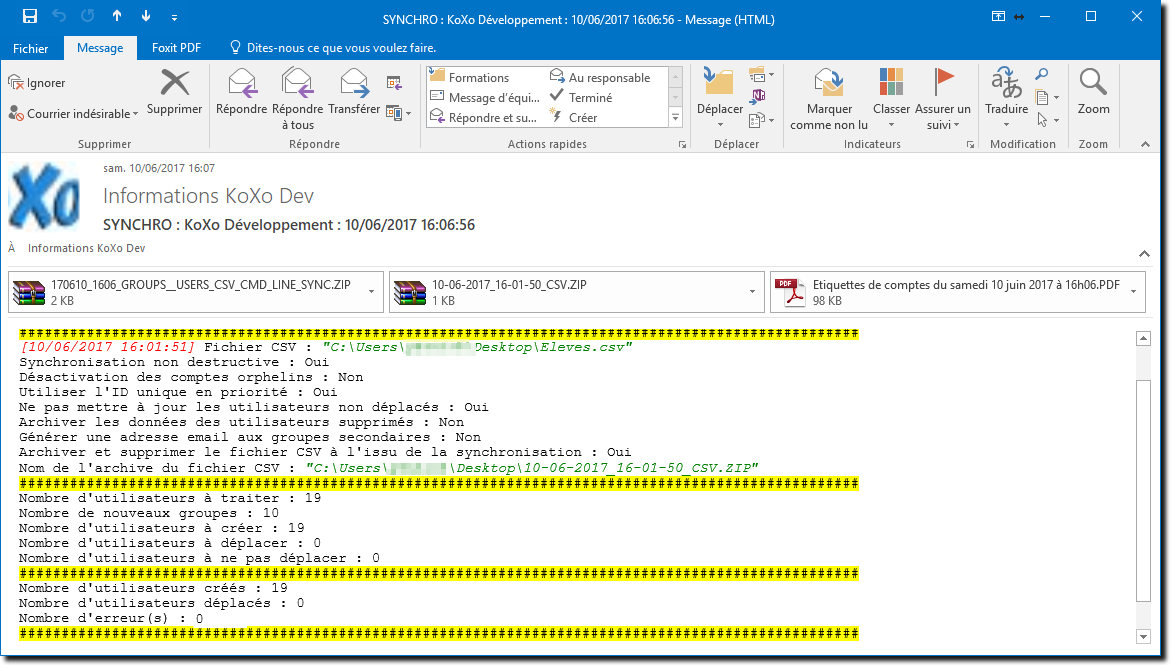The height and width of the screenshot is (665, 1171).
Task: Switch to the Foxit PDF tab
Action: pos(176,48)
